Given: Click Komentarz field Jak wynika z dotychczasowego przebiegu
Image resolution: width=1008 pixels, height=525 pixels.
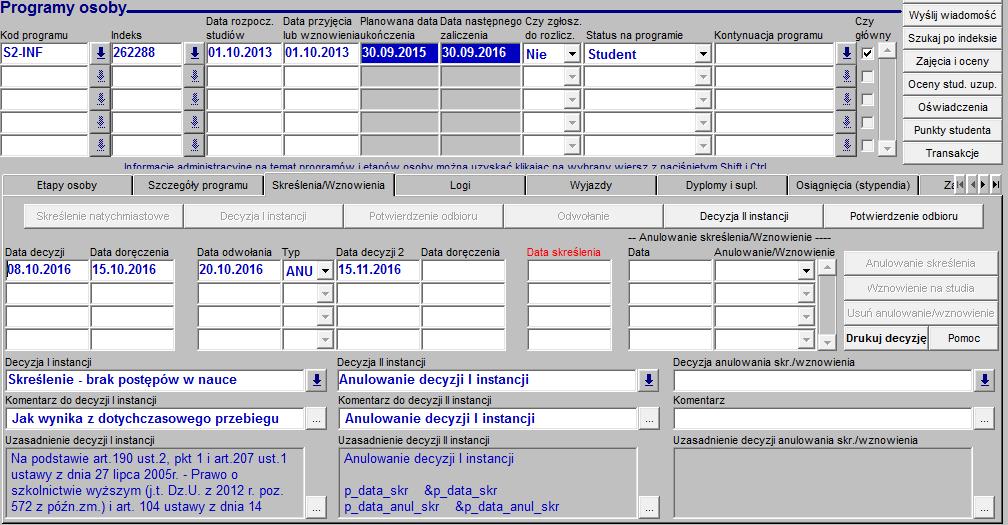Looking at the screenshot, I should pos(155,419).
